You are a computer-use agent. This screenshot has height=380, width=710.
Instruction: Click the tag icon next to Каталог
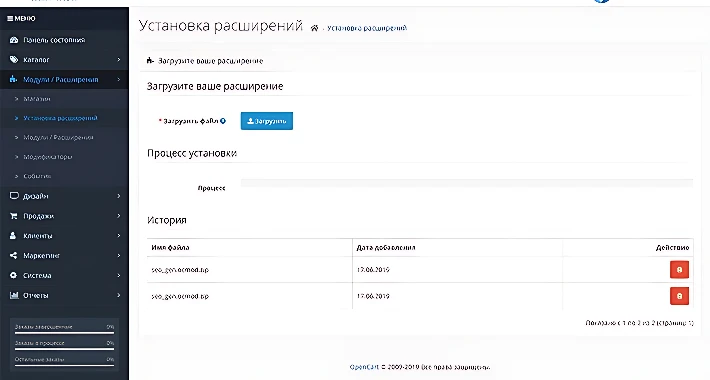point(14,59)
